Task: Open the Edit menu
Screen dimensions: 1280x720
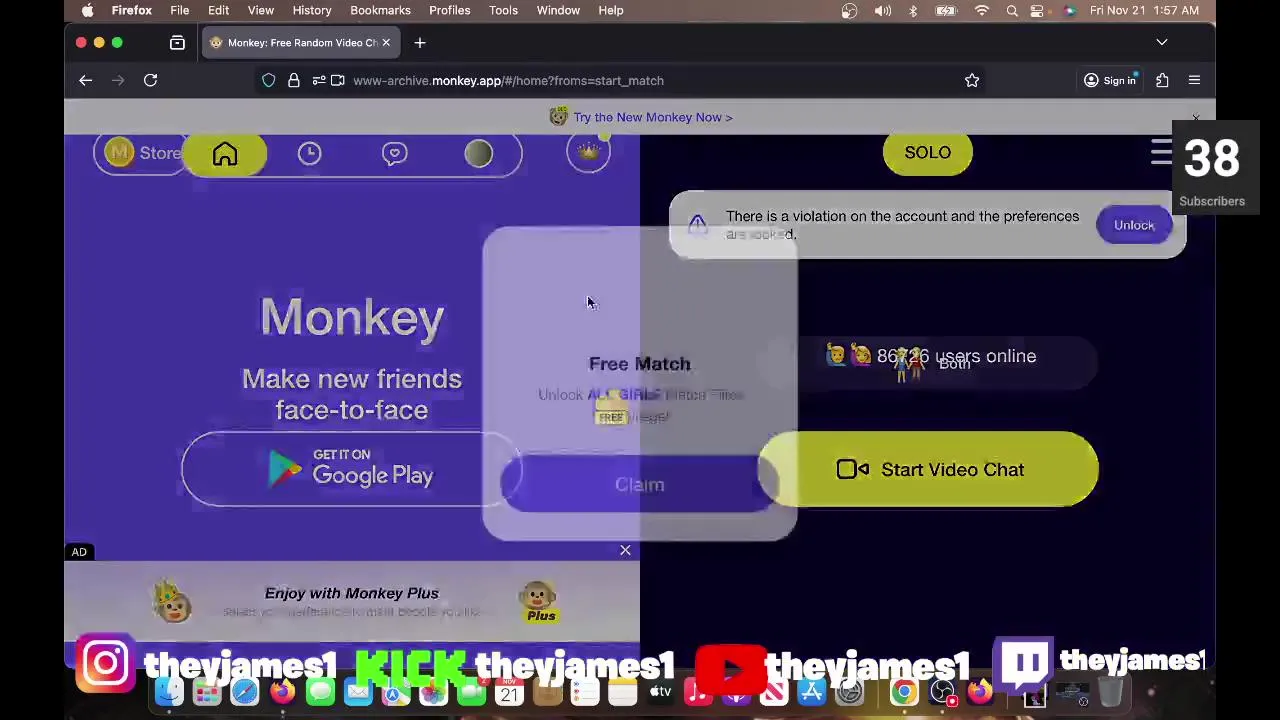Action: 218,10
